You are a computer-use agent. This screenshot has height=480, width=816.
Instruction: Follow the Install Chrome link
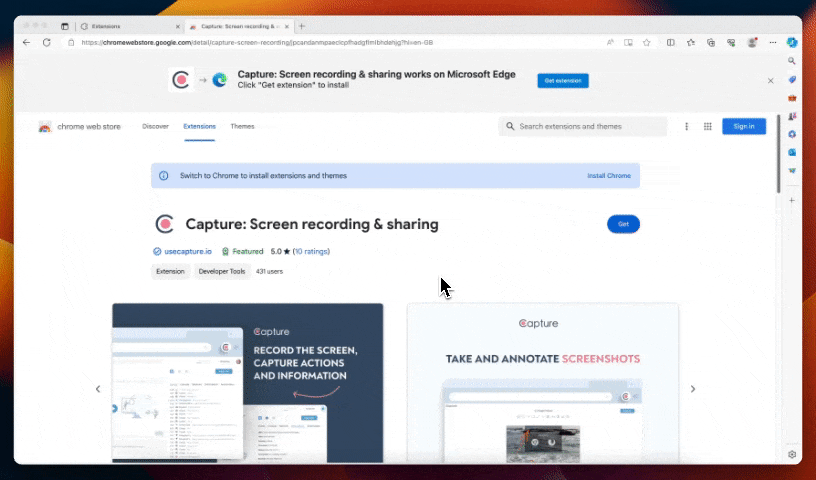click(x=609, y=176)
